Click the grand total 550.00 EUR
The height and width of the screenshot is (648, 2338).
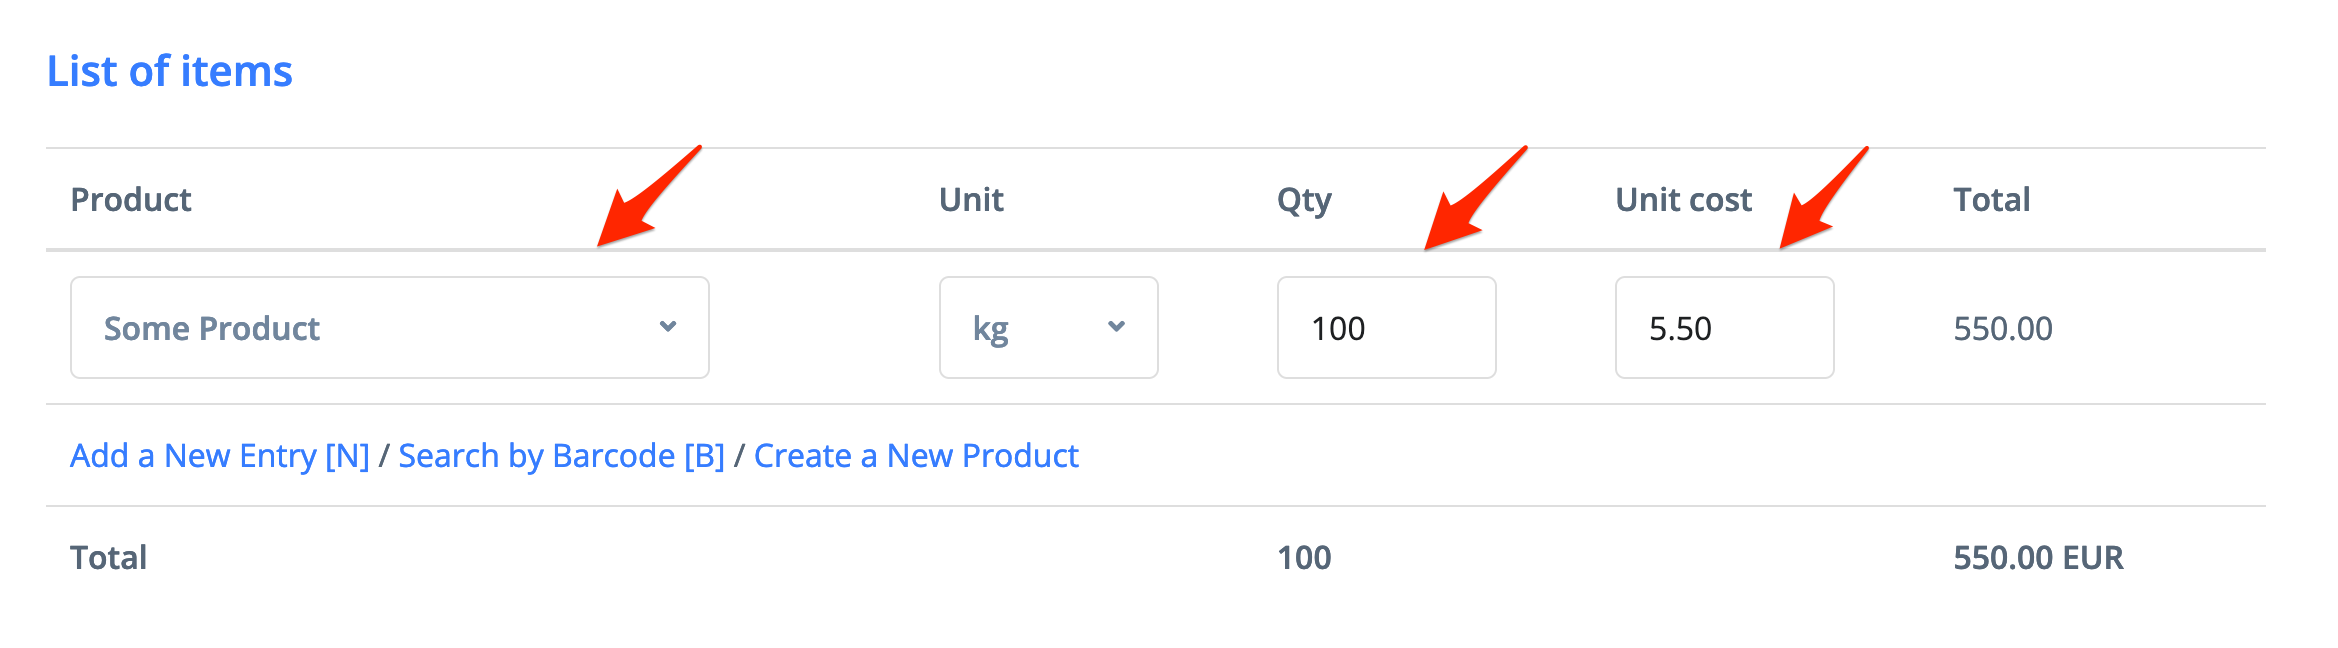pyautogui.click(x=2038, y=558)
